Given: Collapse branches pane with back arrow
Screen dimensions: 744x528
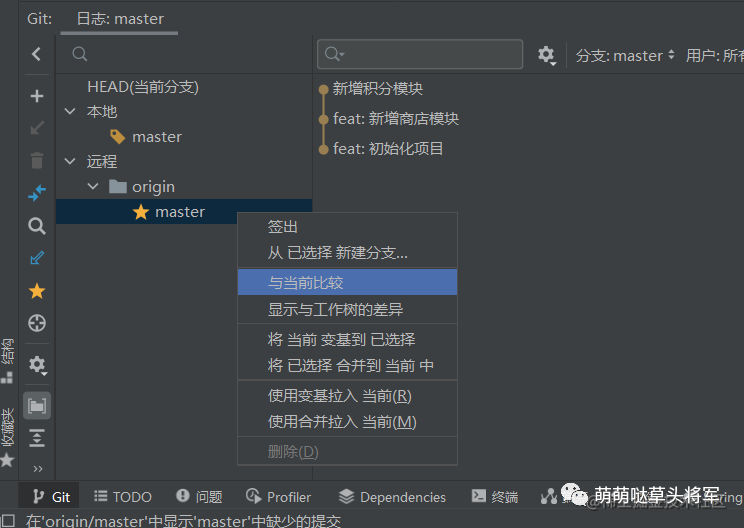Looking at the screenshot, I should click(x=37, y=54).
